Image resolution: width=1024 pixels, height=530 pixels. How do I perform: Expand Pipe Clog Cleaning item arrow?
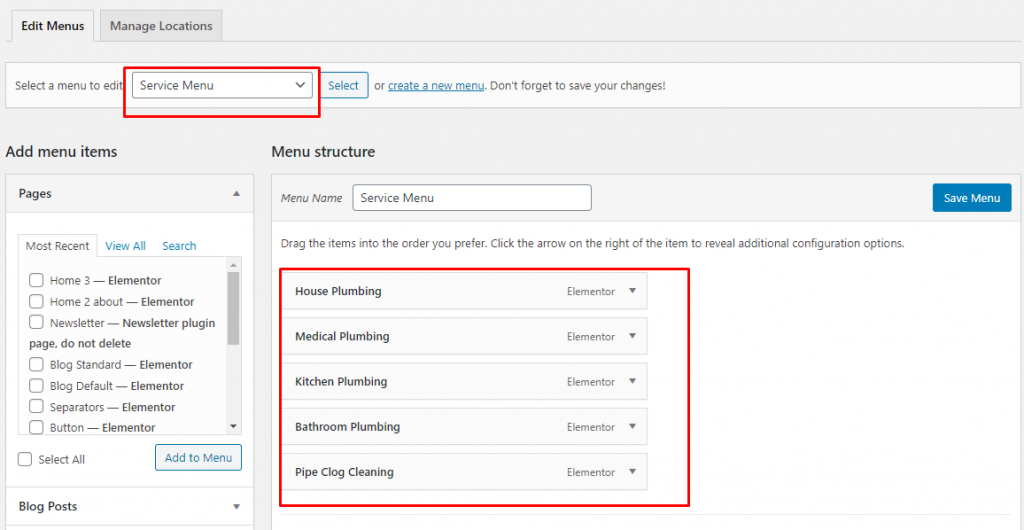[632, 471]
